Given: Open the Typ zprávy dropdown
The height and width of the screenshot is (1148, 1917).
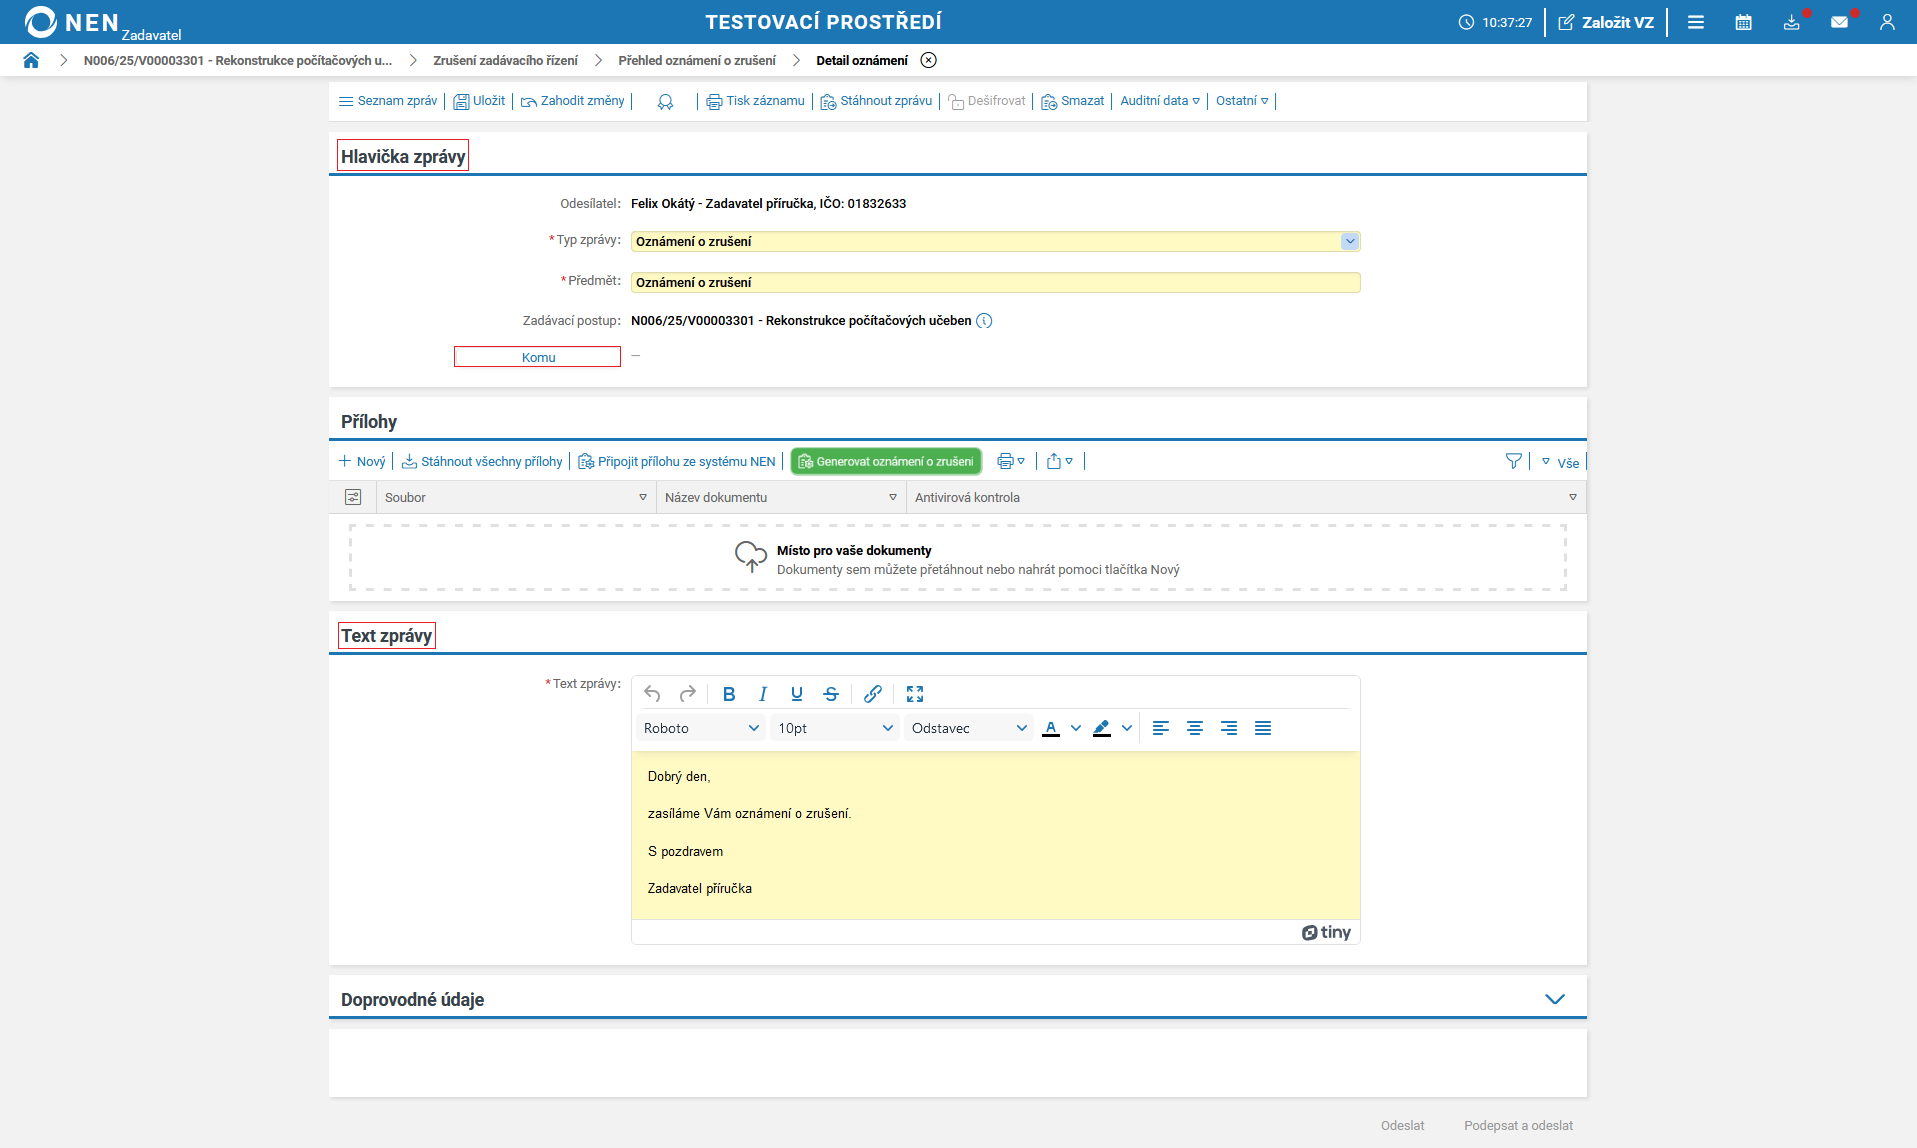Looking at the screenshot, I should pos(1350,241).
